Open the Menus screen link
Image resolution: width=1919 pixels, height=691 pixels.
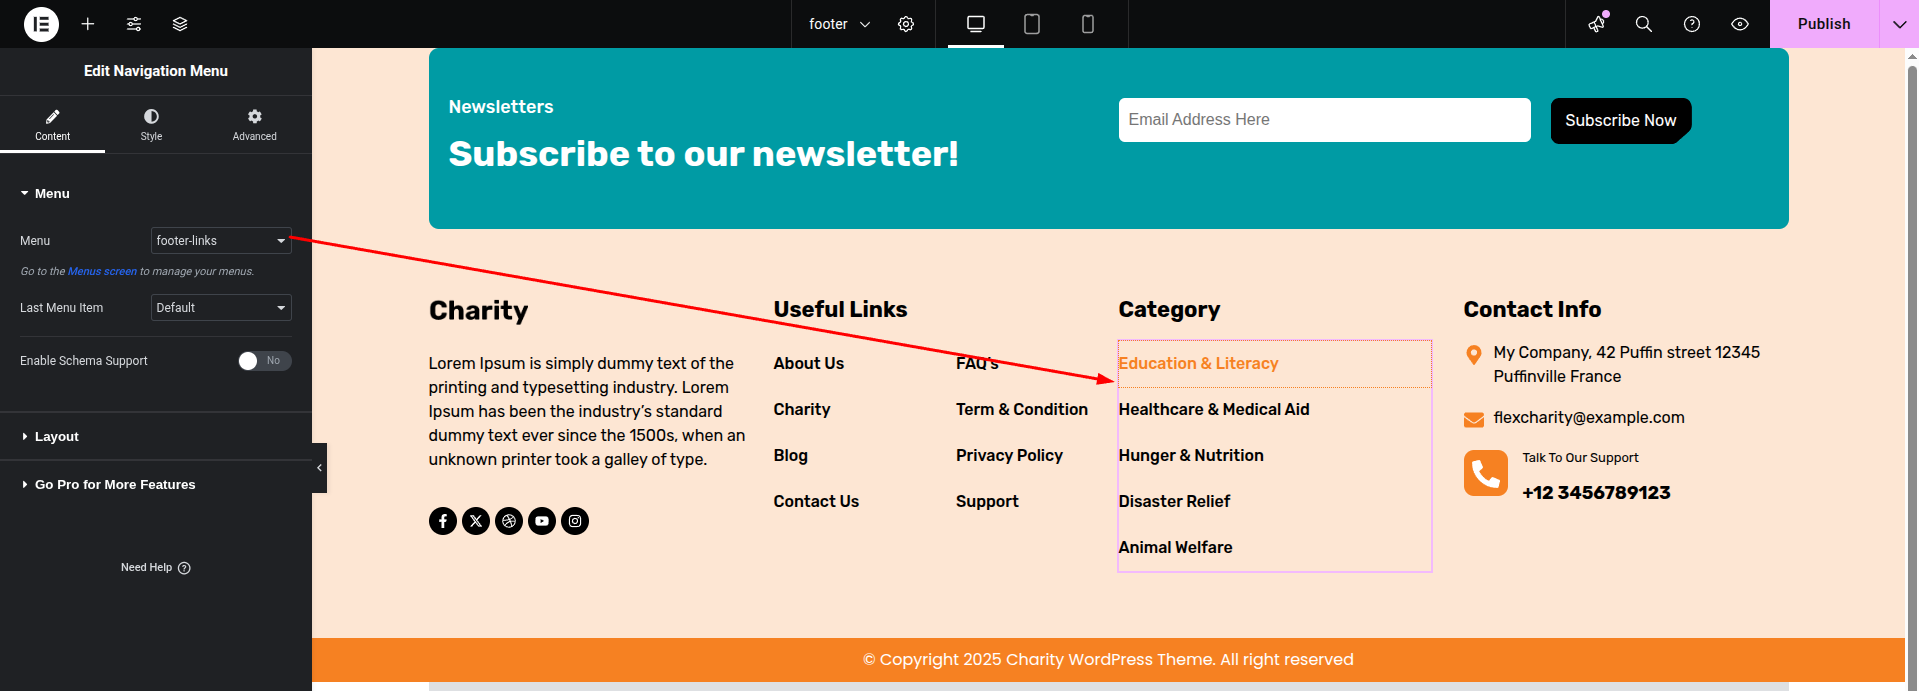tap(102, 272)
